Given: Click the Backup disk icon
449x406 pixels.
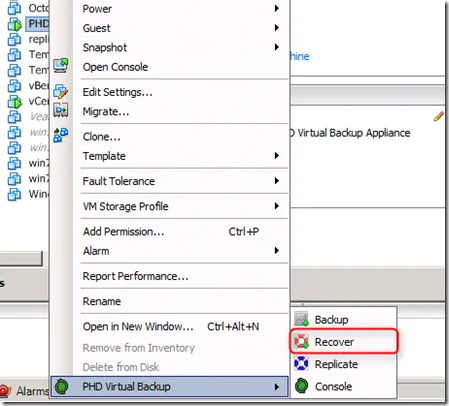Looking at the screenshot, I should (x=302, y=319).
